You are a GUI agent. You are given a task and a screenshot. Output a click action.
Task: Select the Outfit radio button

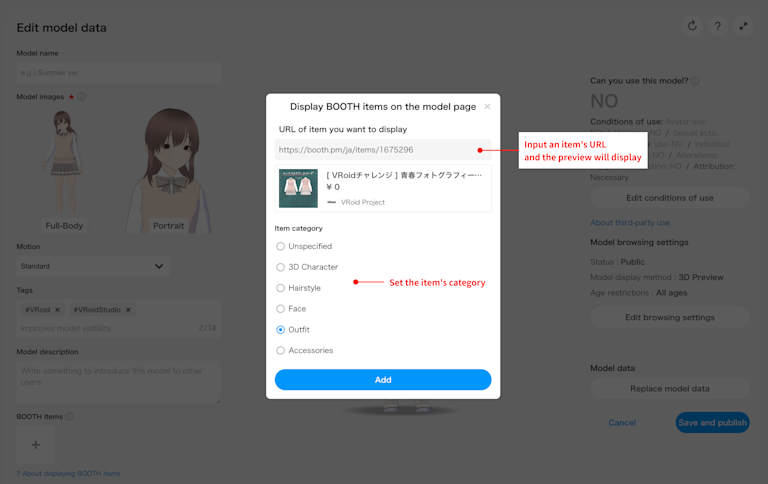pyautogui.click(x=280, y=330)
